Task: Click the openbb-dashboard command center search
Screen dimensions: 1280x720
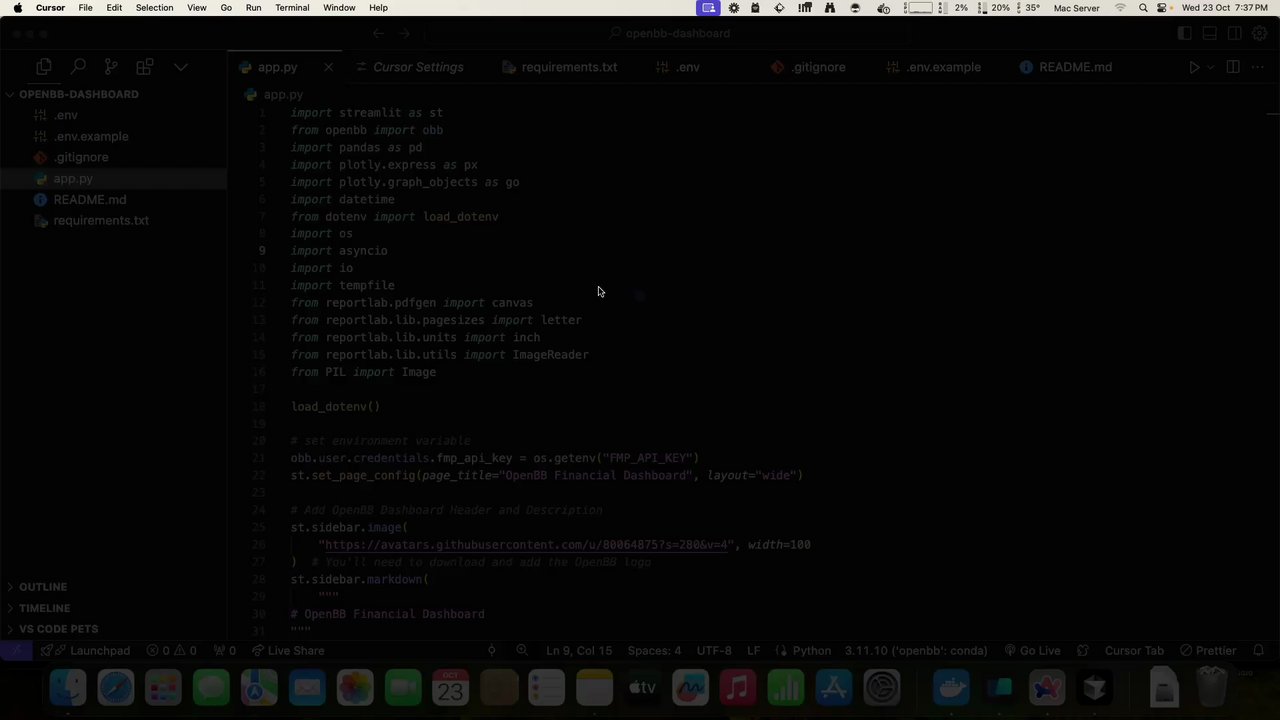Action: tap(669, 33)
